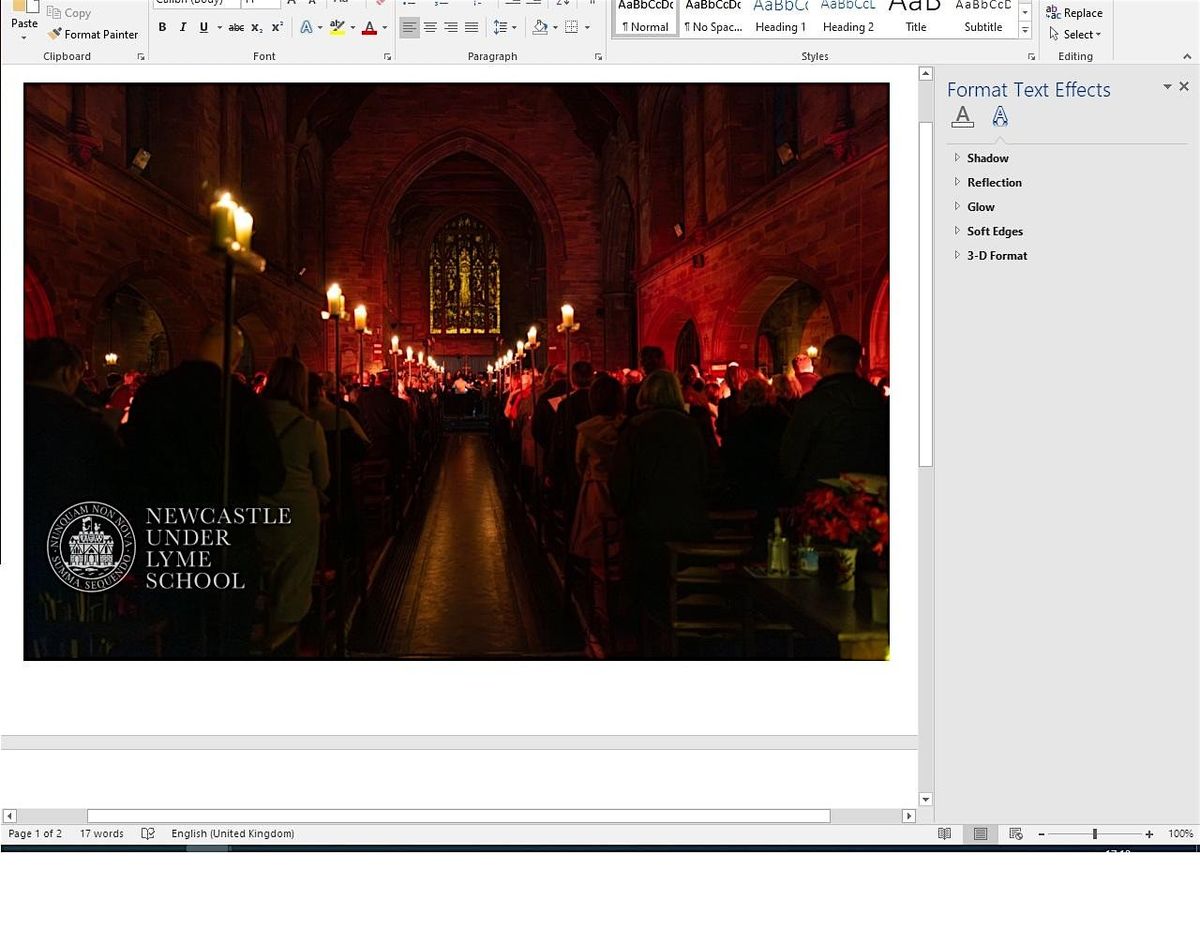
Task: Select the Text Effects icon in the Font group
Action: [307, 27]
